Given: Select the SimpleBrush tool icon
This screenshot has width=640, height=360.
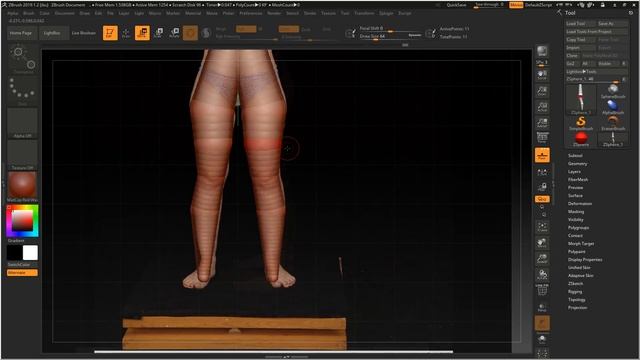Looking at the screenshot, I should tap(580, 123).
